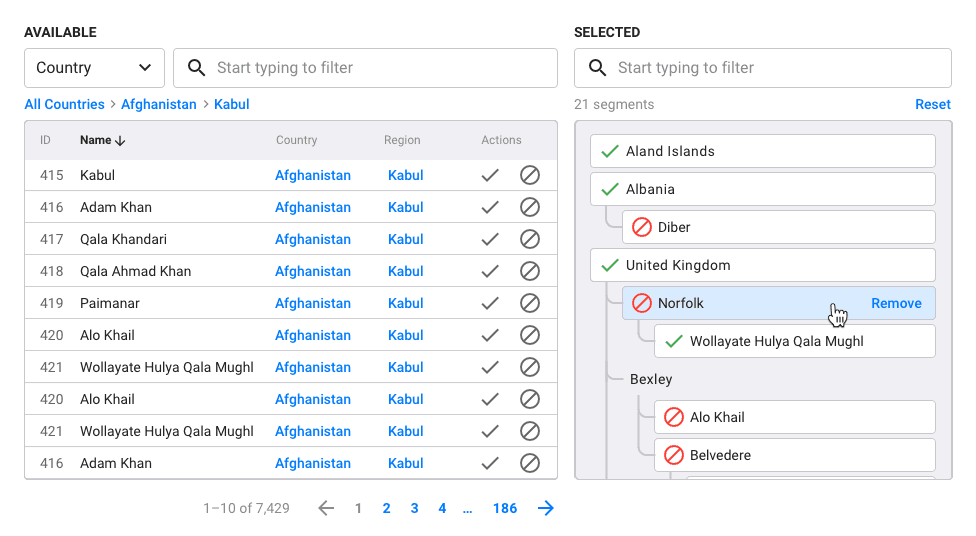Toggle red exclude icon on Belvedere segment

tap(674, 455)
